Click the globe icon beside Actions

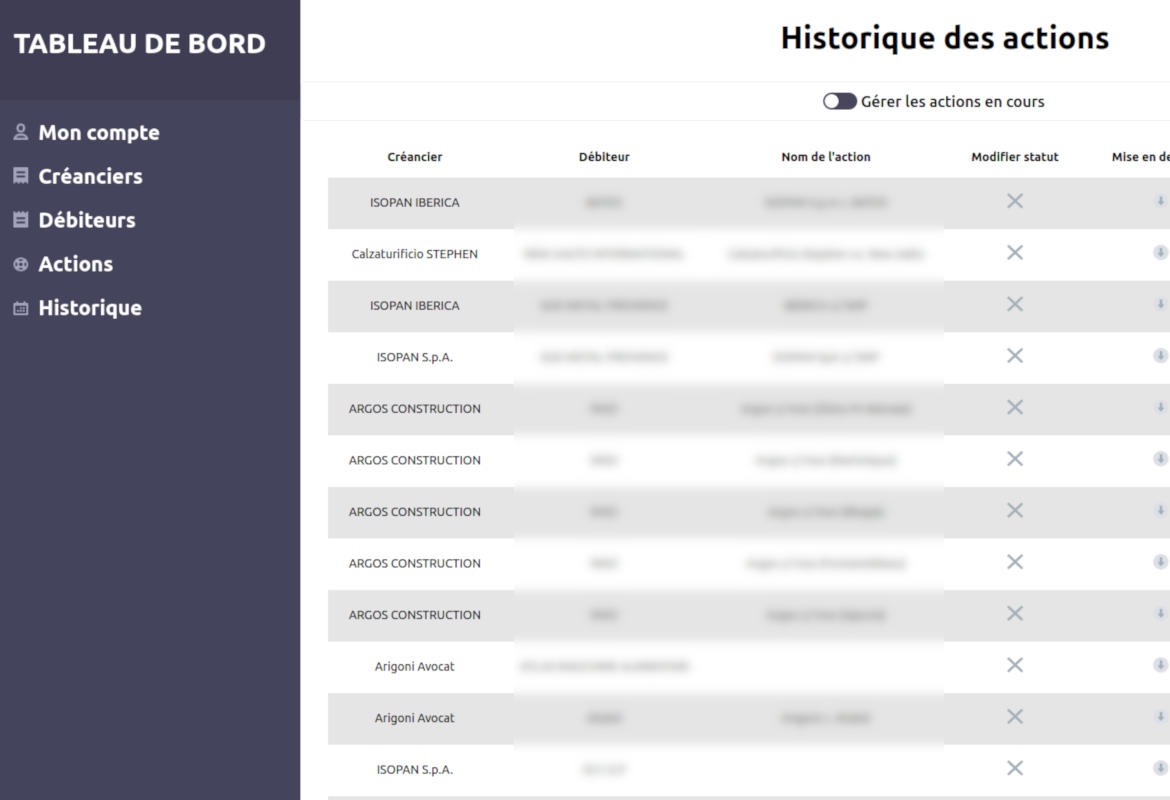coord(20,264)
